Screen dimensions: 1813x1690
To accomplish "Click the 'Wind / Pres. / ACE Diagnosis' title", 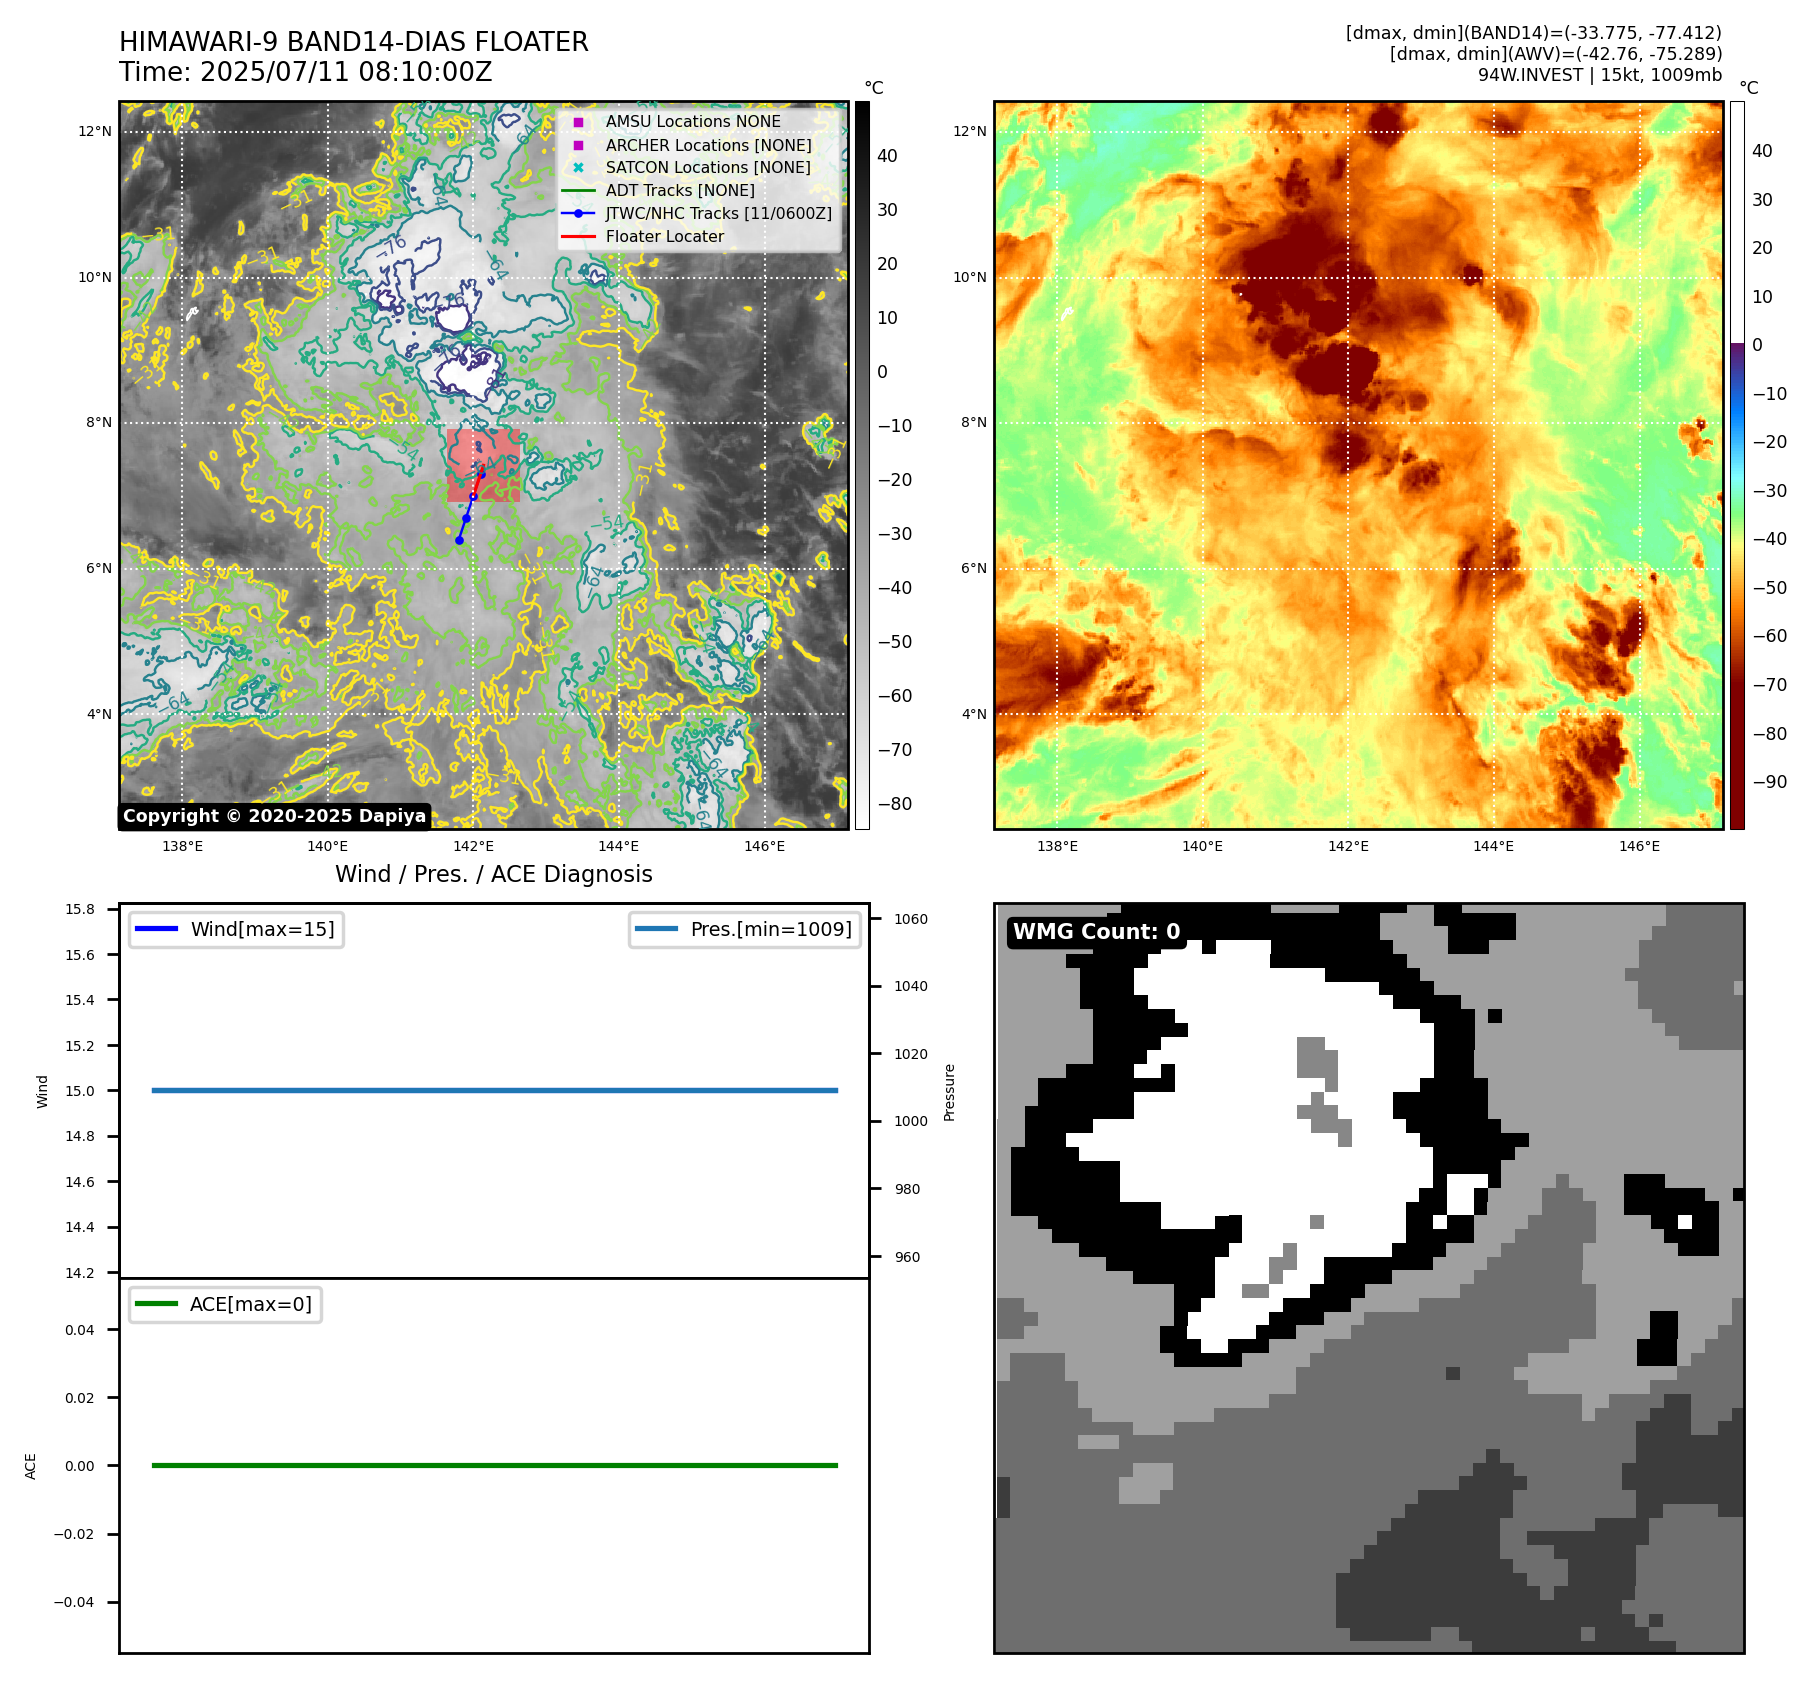I will pyautogui.click(x=494, y=874).
